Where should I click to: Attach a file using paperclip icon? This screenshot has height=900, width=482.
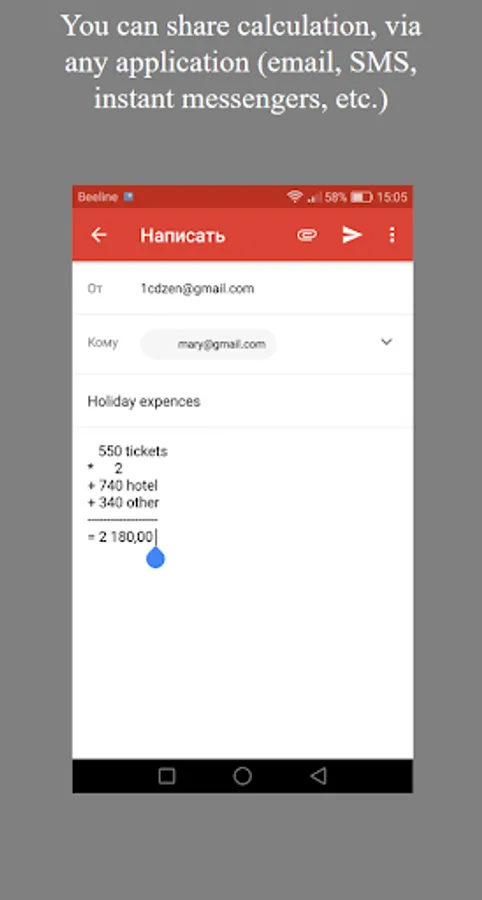(307, 235)
